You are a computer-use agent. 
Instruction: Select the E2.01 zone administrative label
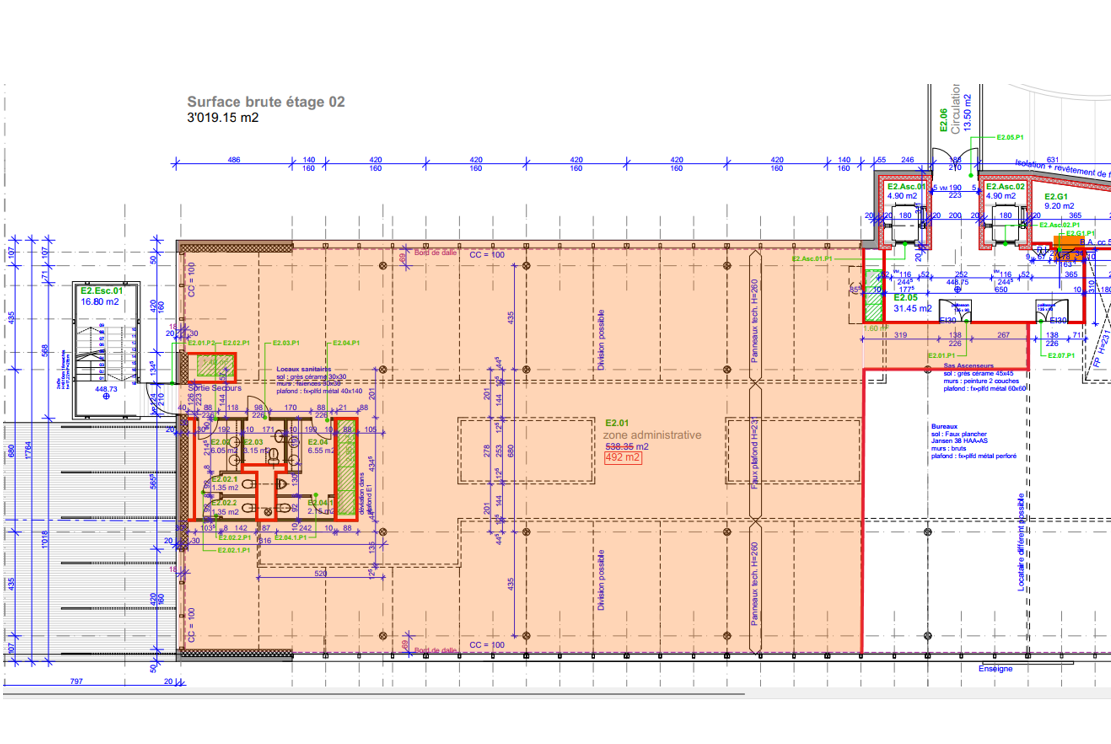point(651,430)
